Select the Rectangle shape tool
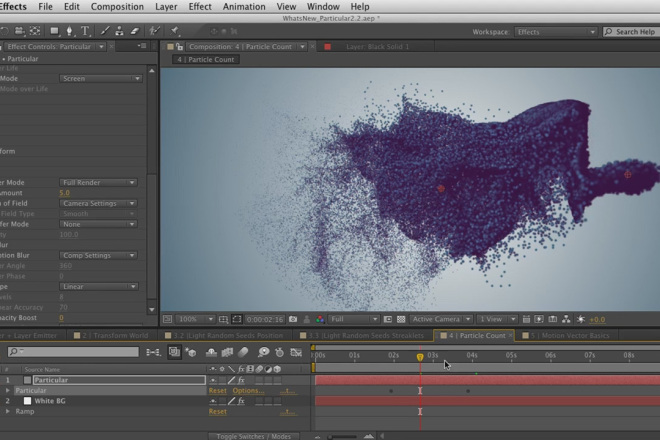The height and width of the screenshot is (440, 660). pos(53,32)
